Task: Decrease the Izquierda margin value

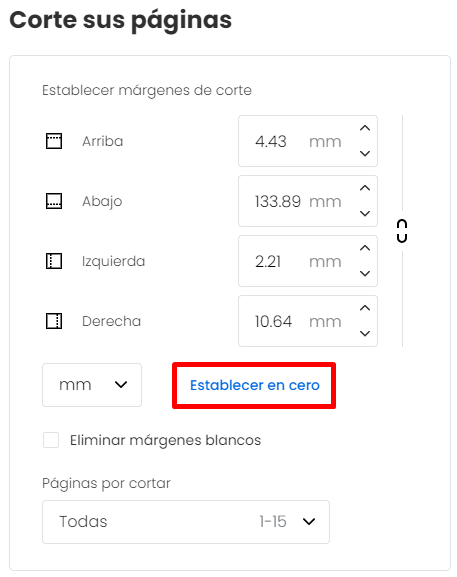Action: pyautogui.click(x=365, y=273)
